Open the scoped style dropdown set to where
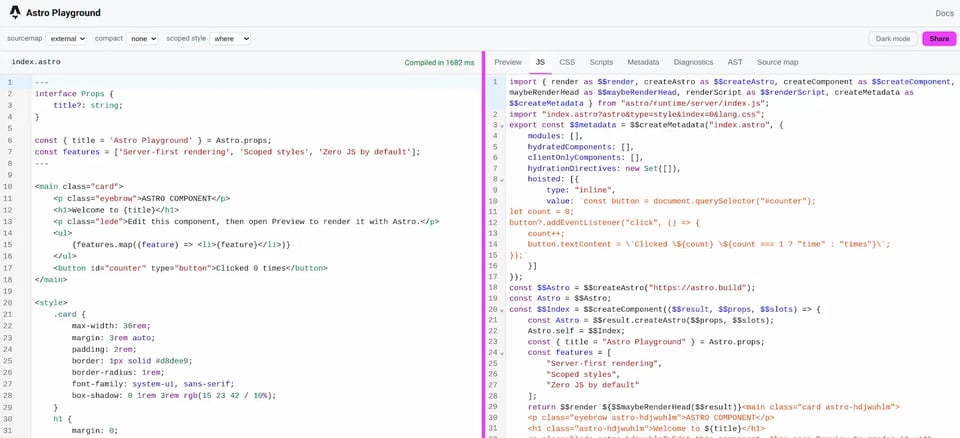960x438 pixels. pos(230,39)
